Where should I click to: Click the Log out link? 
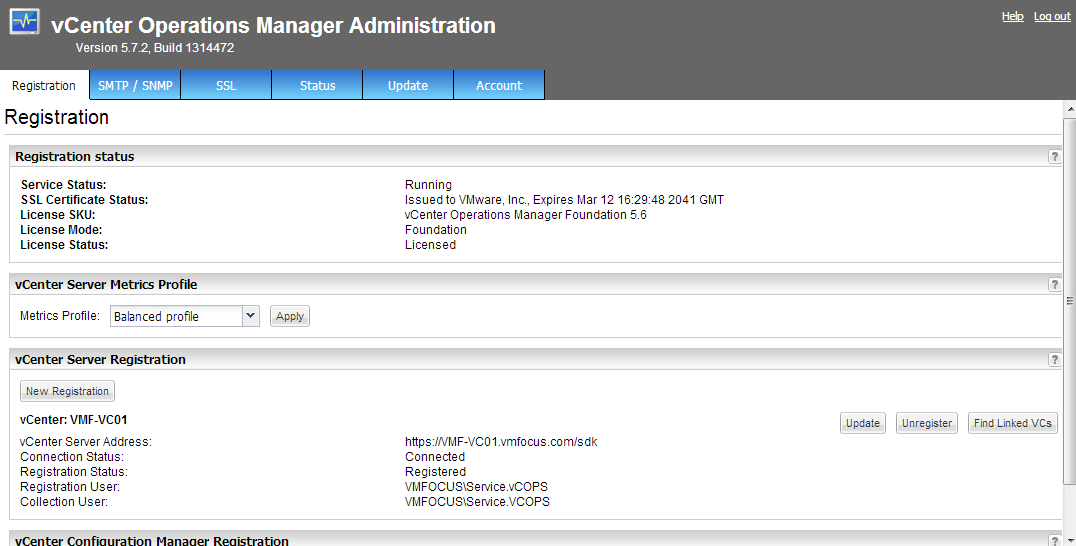(x=1052, y=17)
